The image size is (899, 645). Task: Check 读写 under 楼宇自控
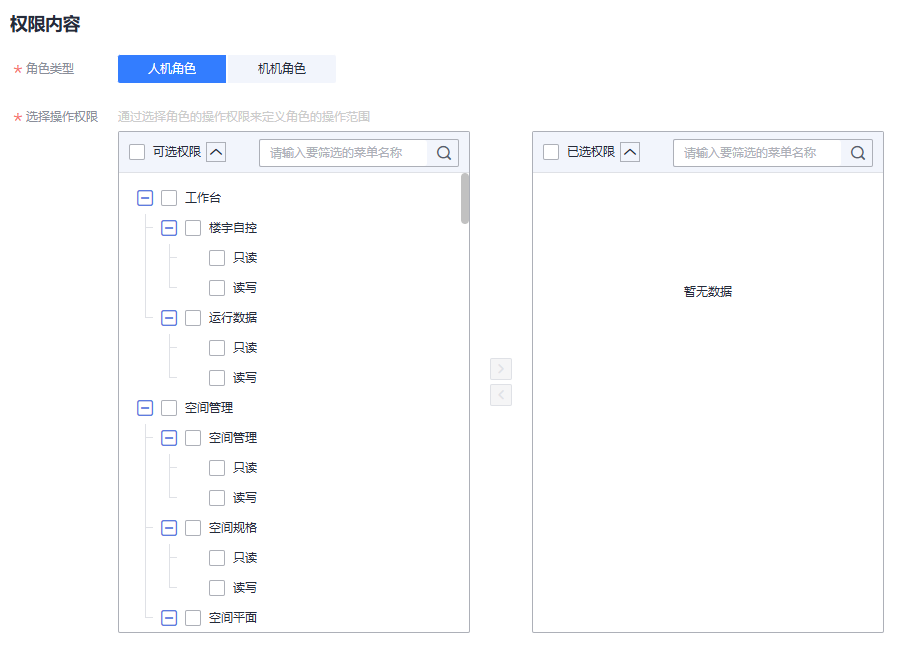point(217,288)
